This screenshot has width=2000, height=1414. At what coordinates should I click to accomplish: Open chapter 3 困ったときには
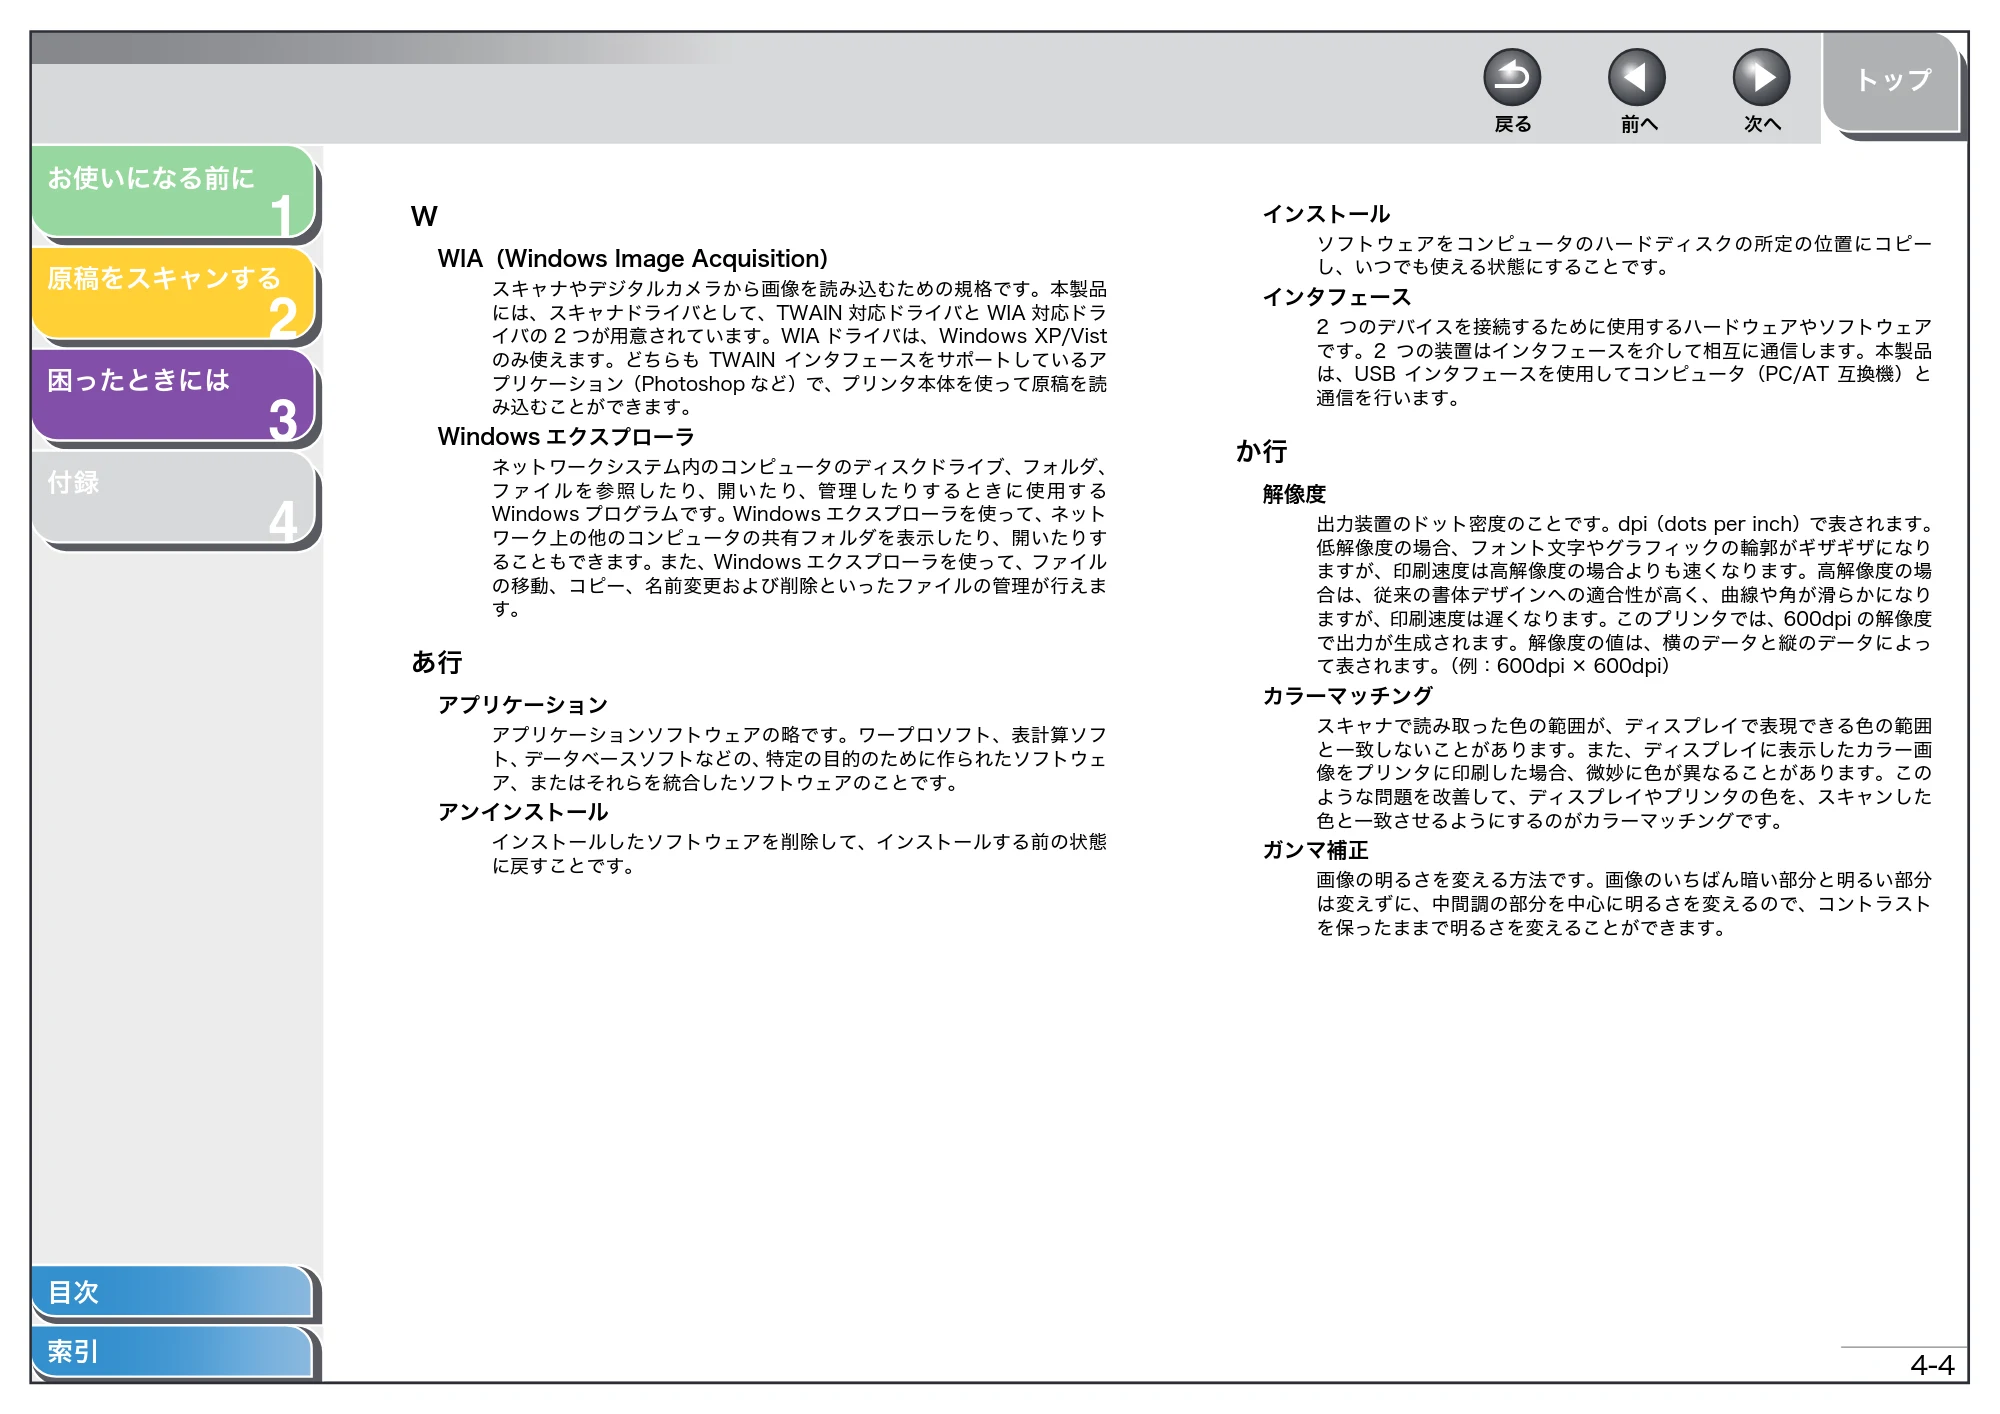point(174,396)
